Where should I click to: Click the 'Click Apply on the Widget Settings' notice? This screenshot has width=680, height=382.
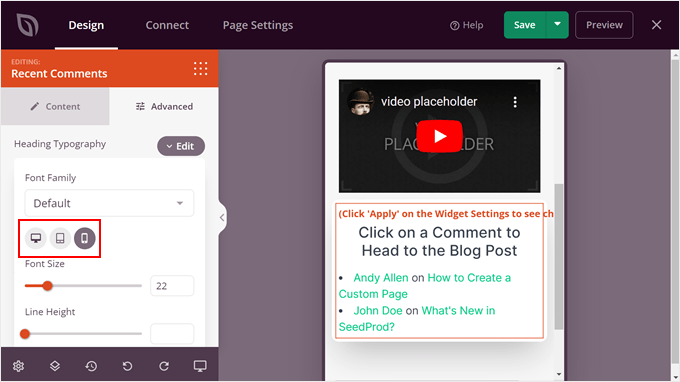(x=446, y=214)
